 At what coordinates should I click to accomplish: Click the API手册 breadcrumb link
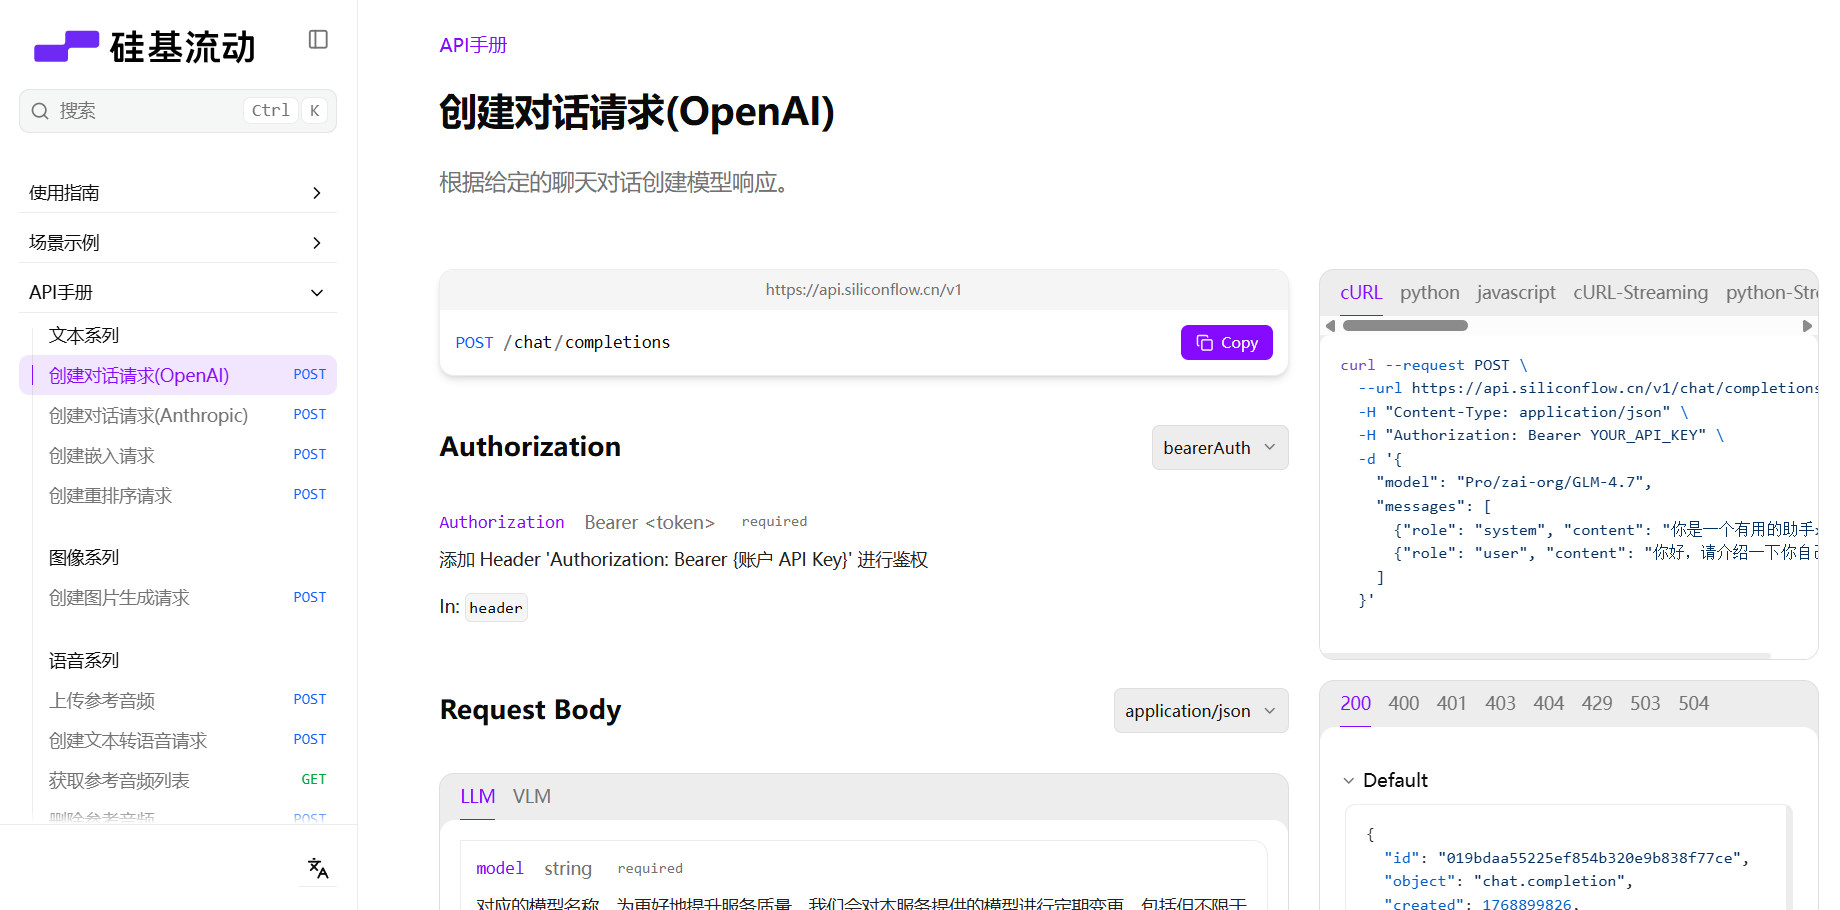pos(473,45)
